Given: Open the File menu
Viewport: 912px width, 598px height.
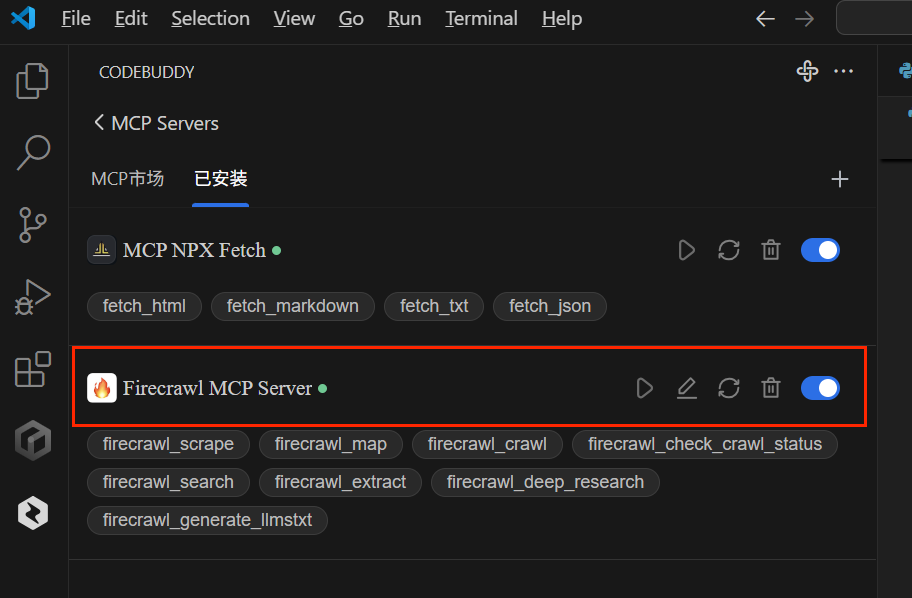Looking at the screenshot, I should click(x=76, y=19).
